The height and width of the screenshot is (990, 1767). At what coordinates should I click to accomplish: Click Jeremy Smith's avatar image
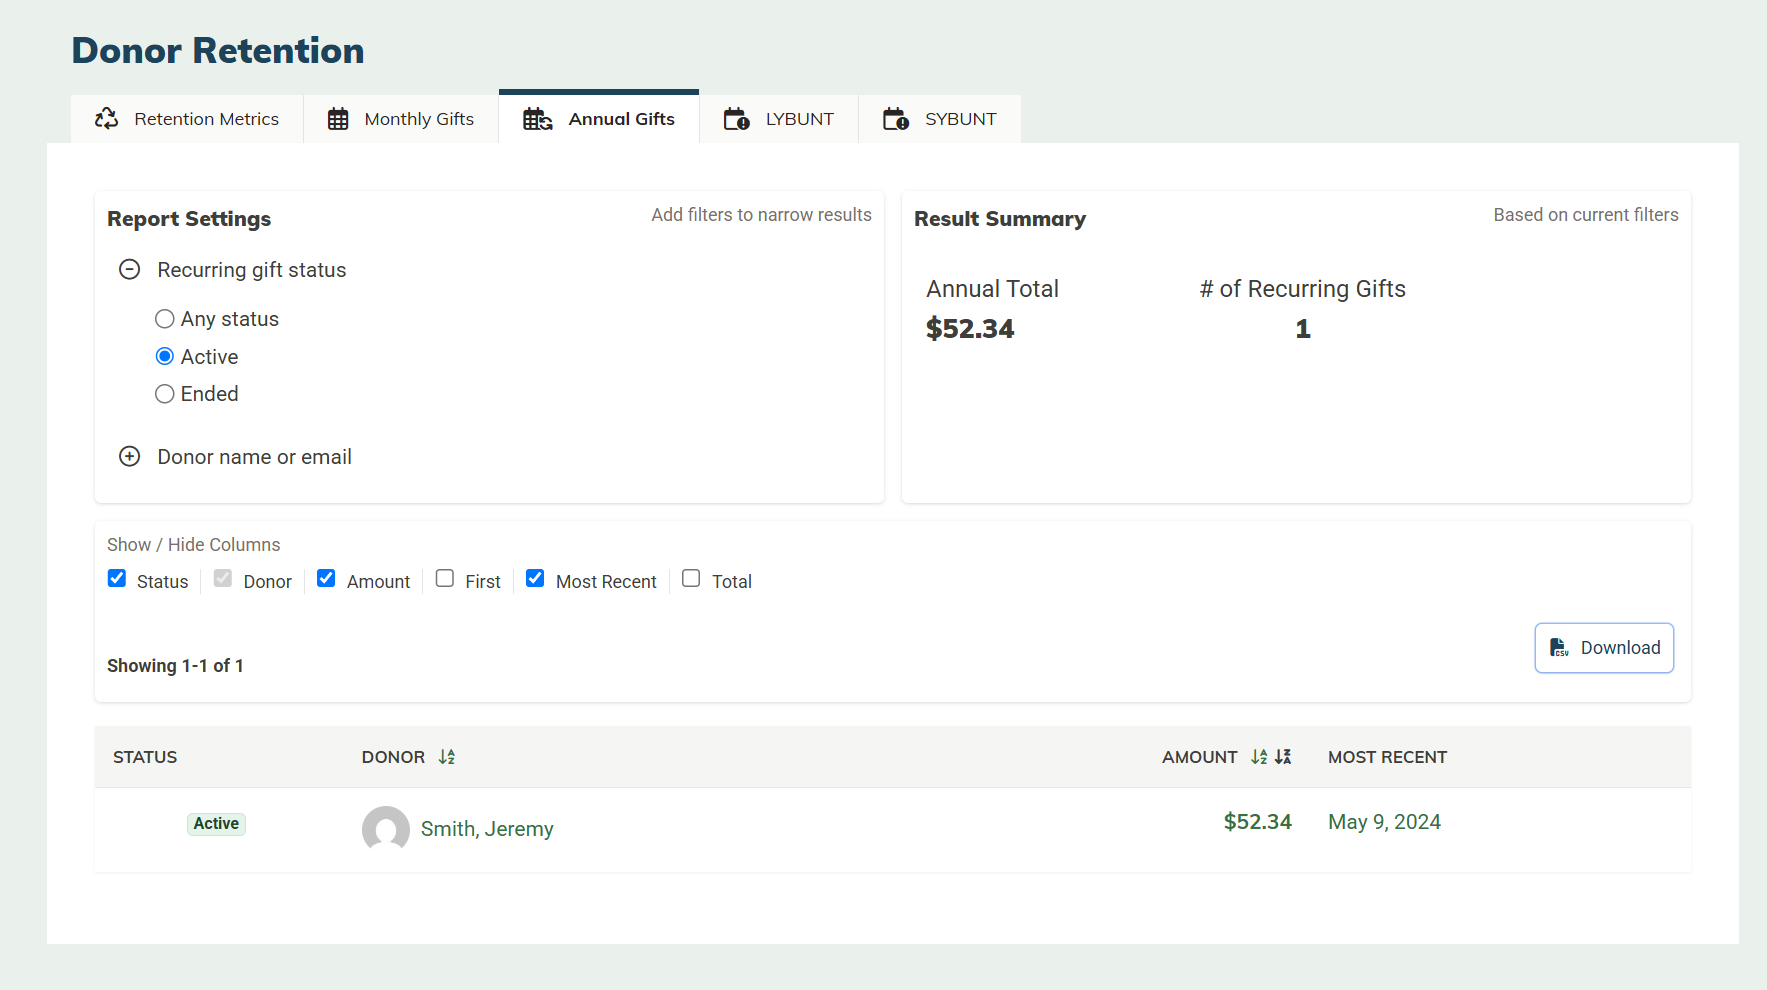pyautogui.click(x=385, y=829)
